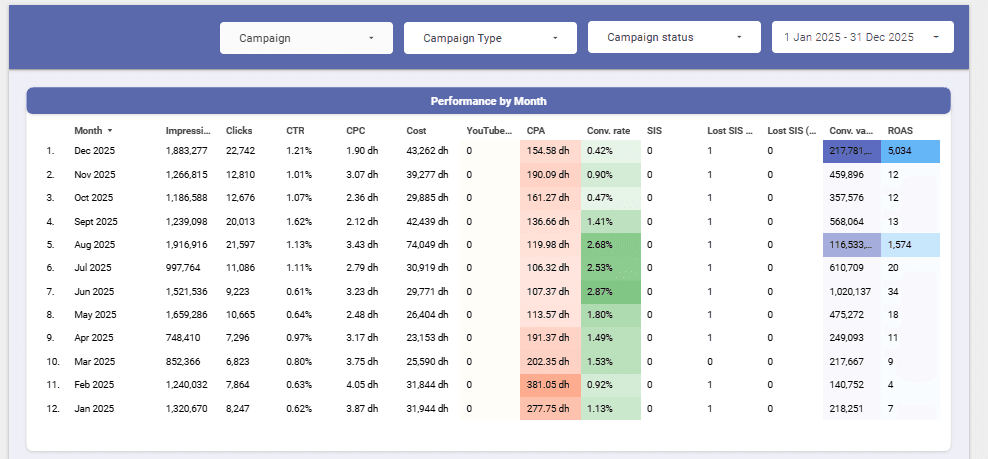
Task: Click the 277.75 dh CPA cell
Action: click(x=550, y=409)
